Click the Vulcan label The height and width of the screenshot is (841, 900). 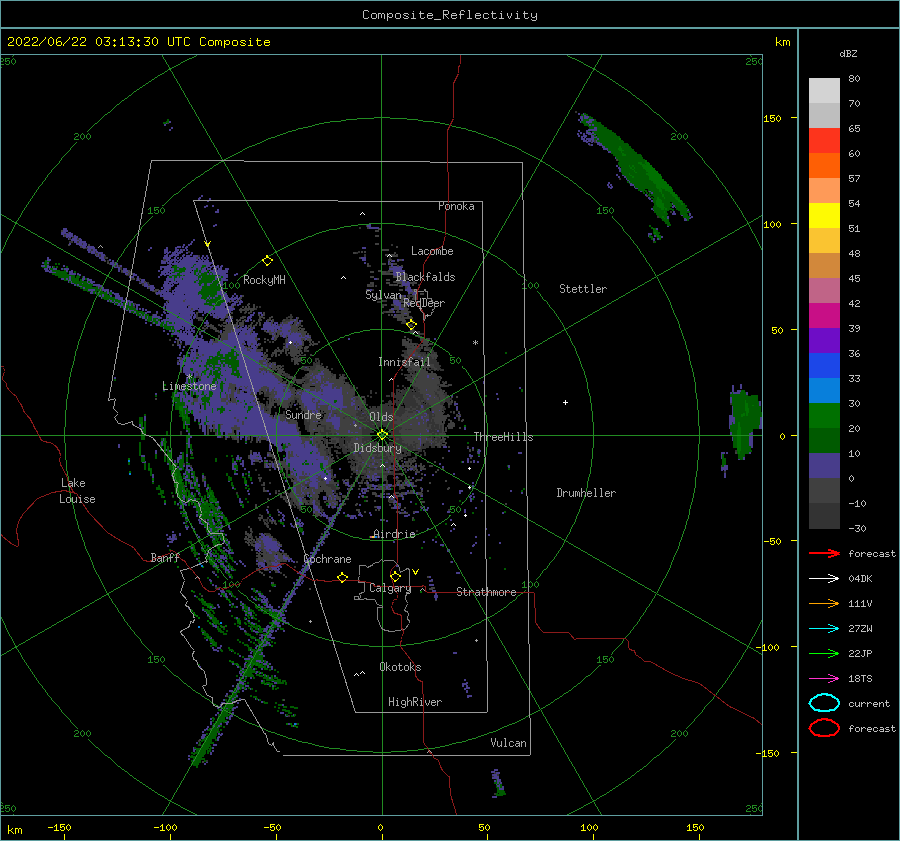509,743
